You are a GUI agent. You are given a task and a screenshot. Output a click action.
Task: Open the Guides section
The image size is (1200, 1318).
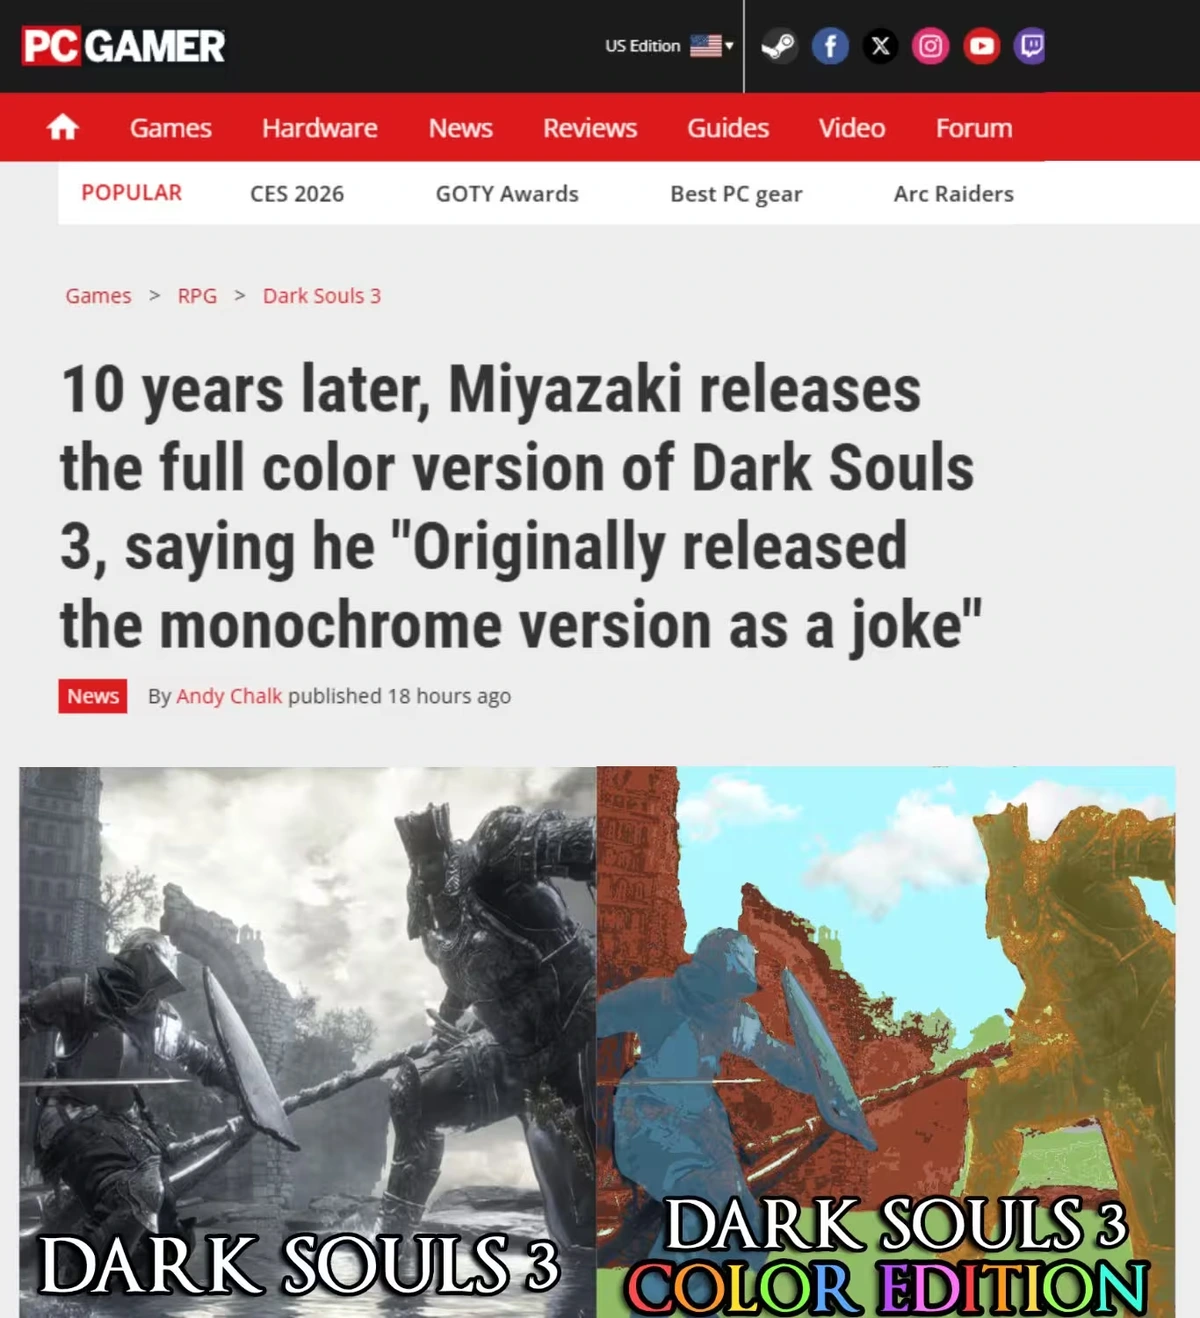coord(728,128)
